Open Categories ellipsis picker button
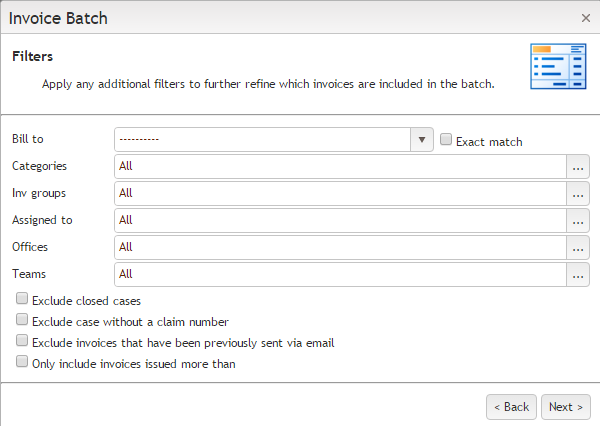Image resolution: width=600 pixels, height=426 pixels. point(578,166)
